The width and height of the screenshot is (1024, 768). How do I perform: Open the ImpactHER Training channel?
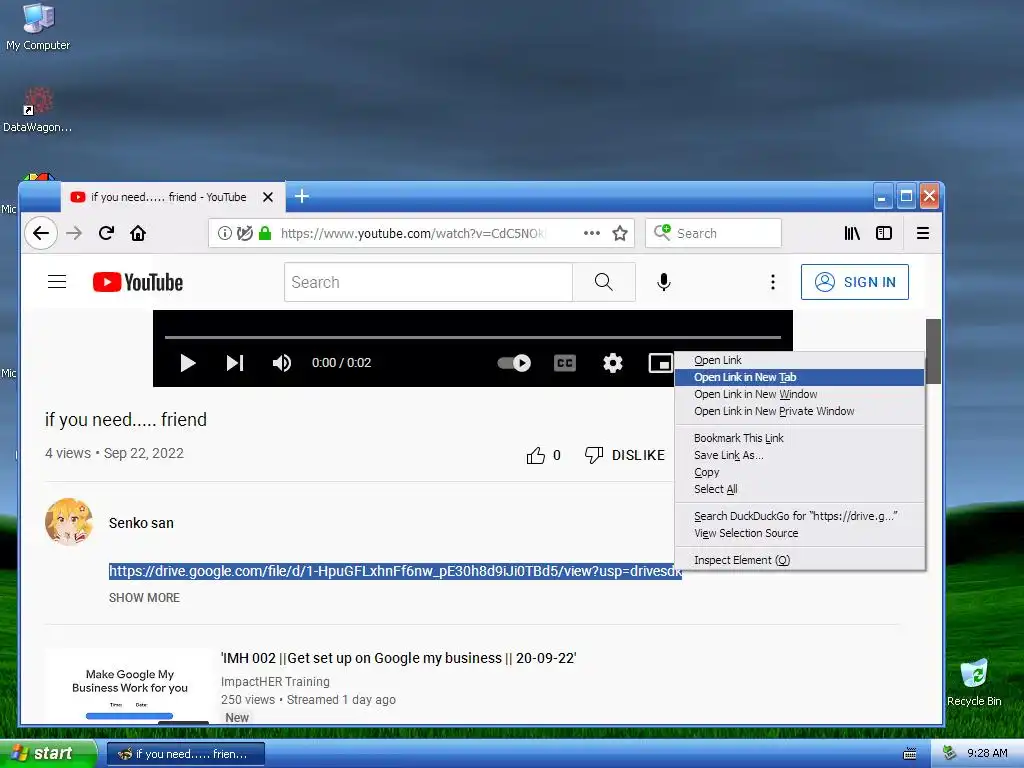275,681
